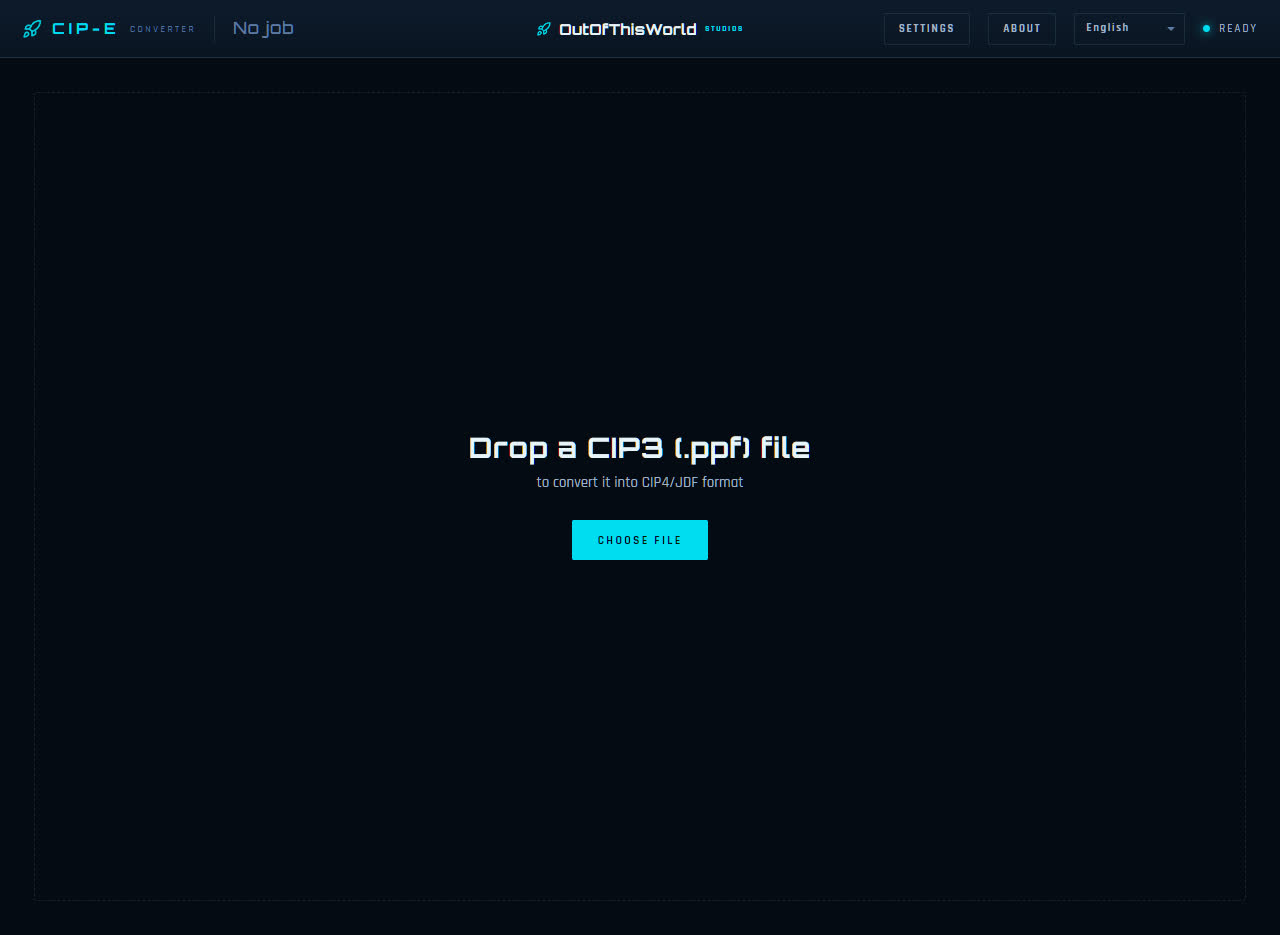
Task: Expand the English language dropdown
Action: [x=1129, y=29]
